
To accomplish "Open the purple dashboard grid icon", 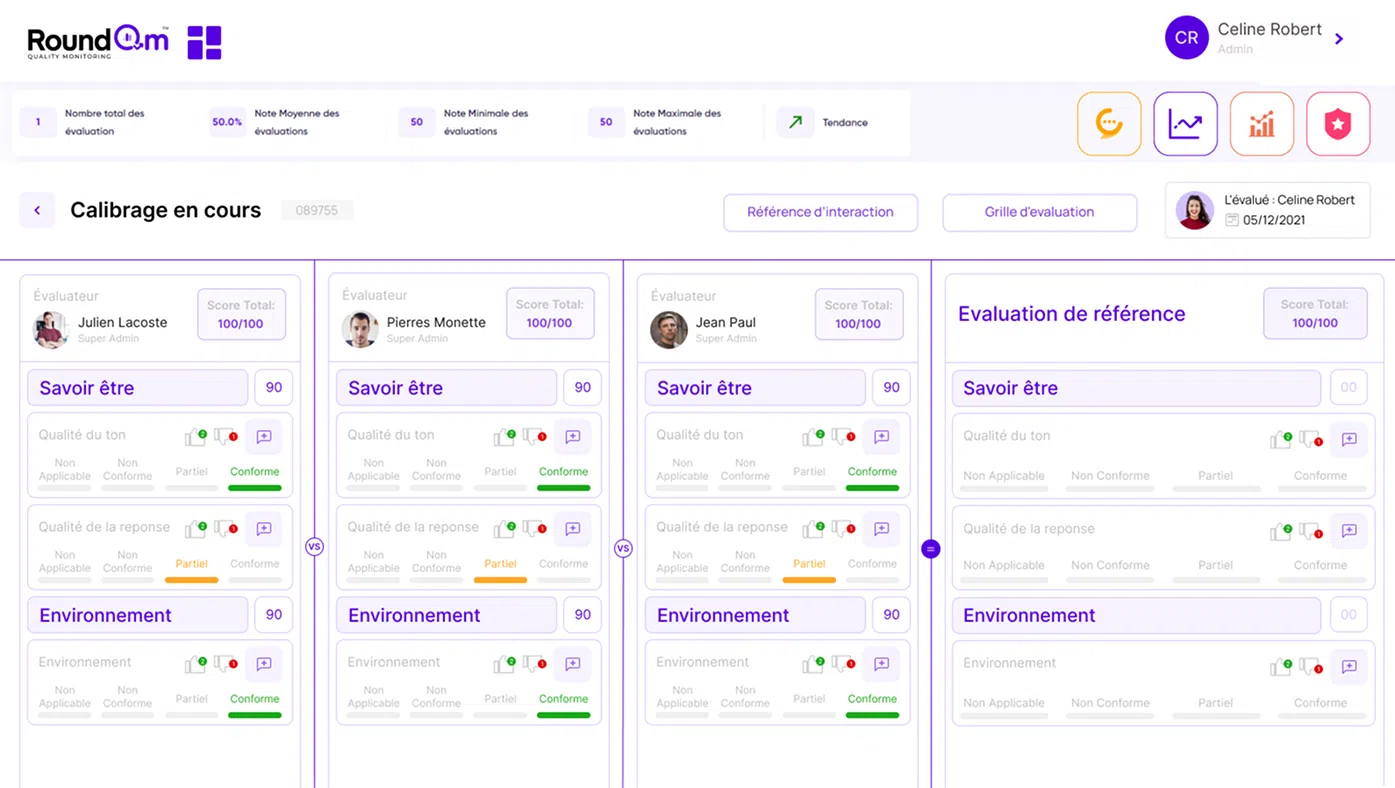I will tap(204, 42).
